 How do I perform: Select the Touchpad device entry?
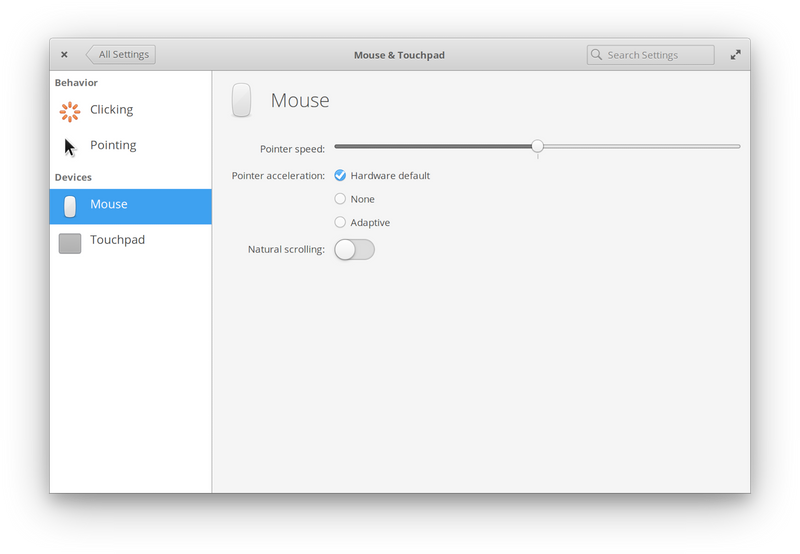click(131, 241)
